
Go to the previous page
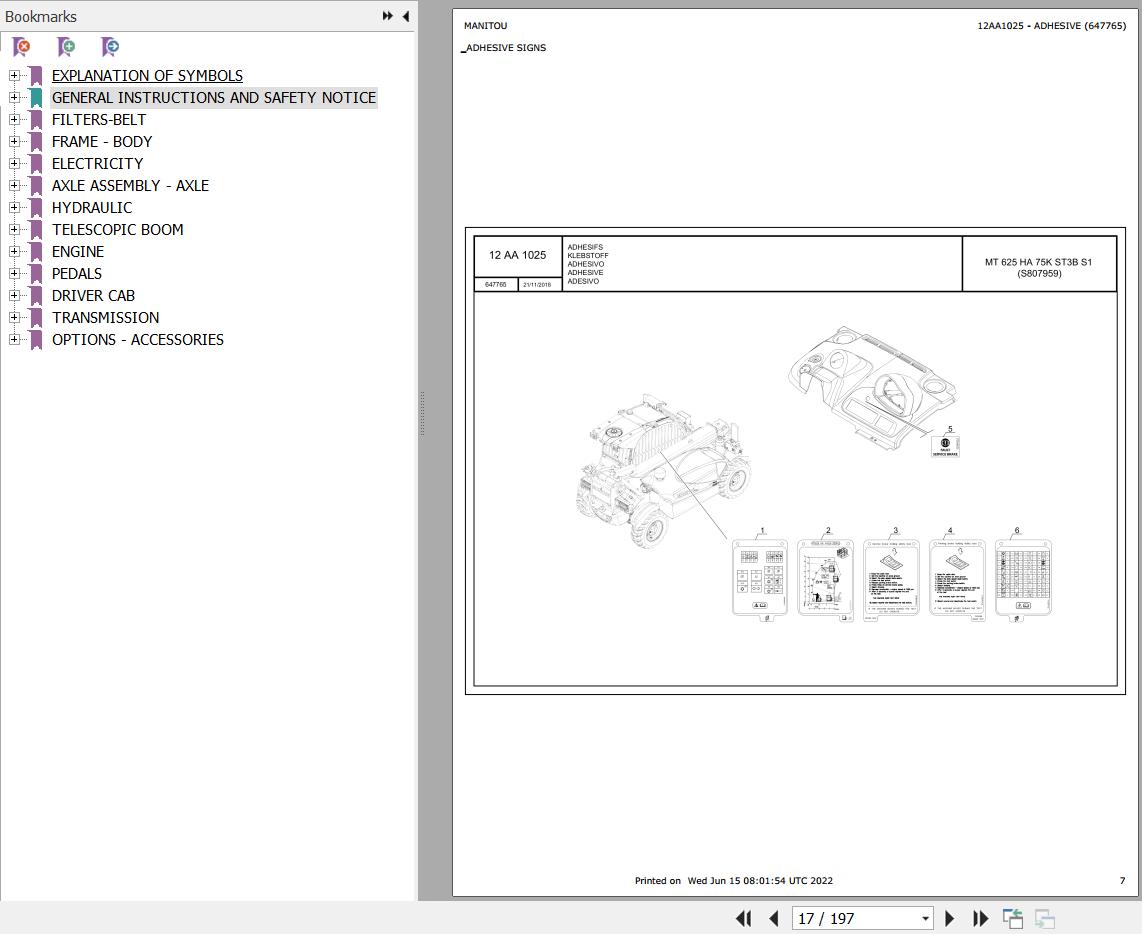click(x=773, y=919)
